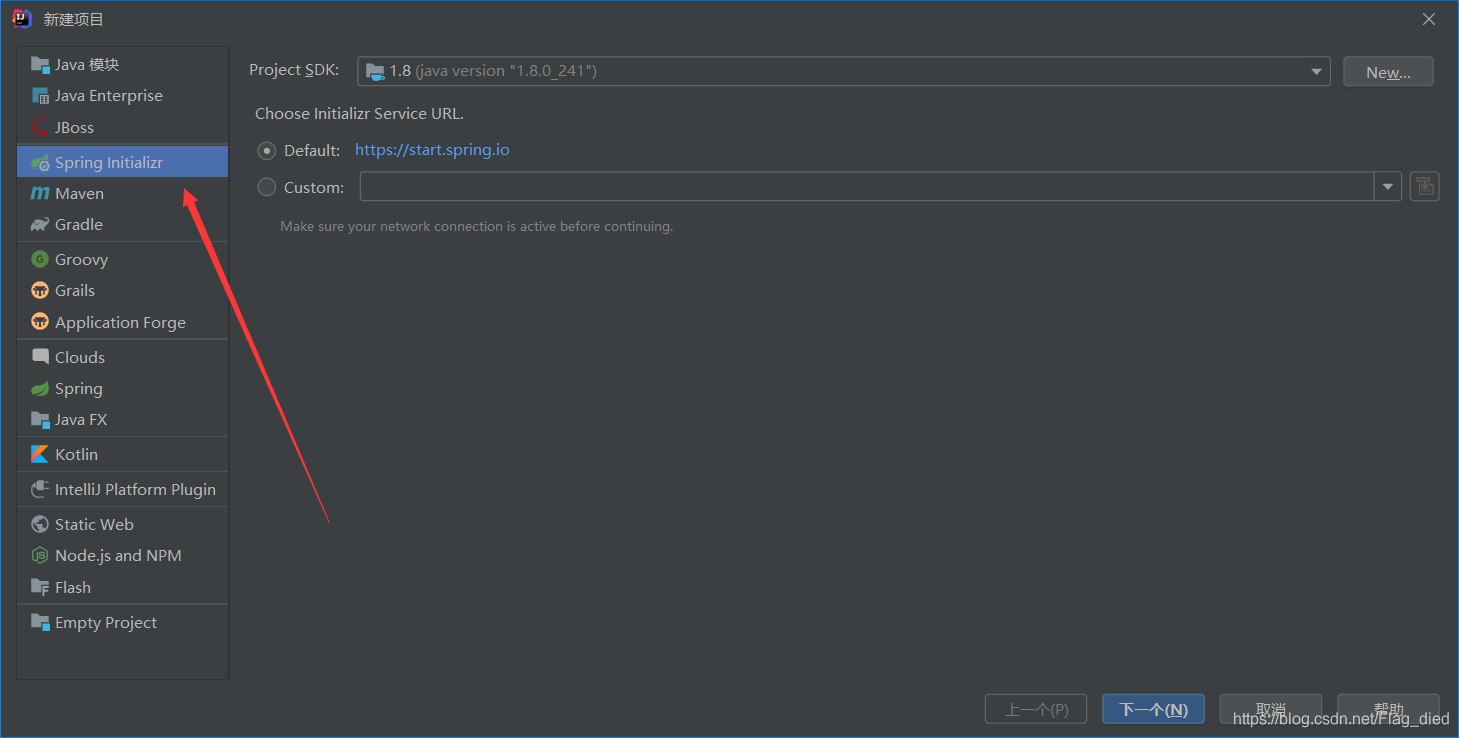Click into the Custom URL text field
This screenshot has height=738, width=1459.
867,187
